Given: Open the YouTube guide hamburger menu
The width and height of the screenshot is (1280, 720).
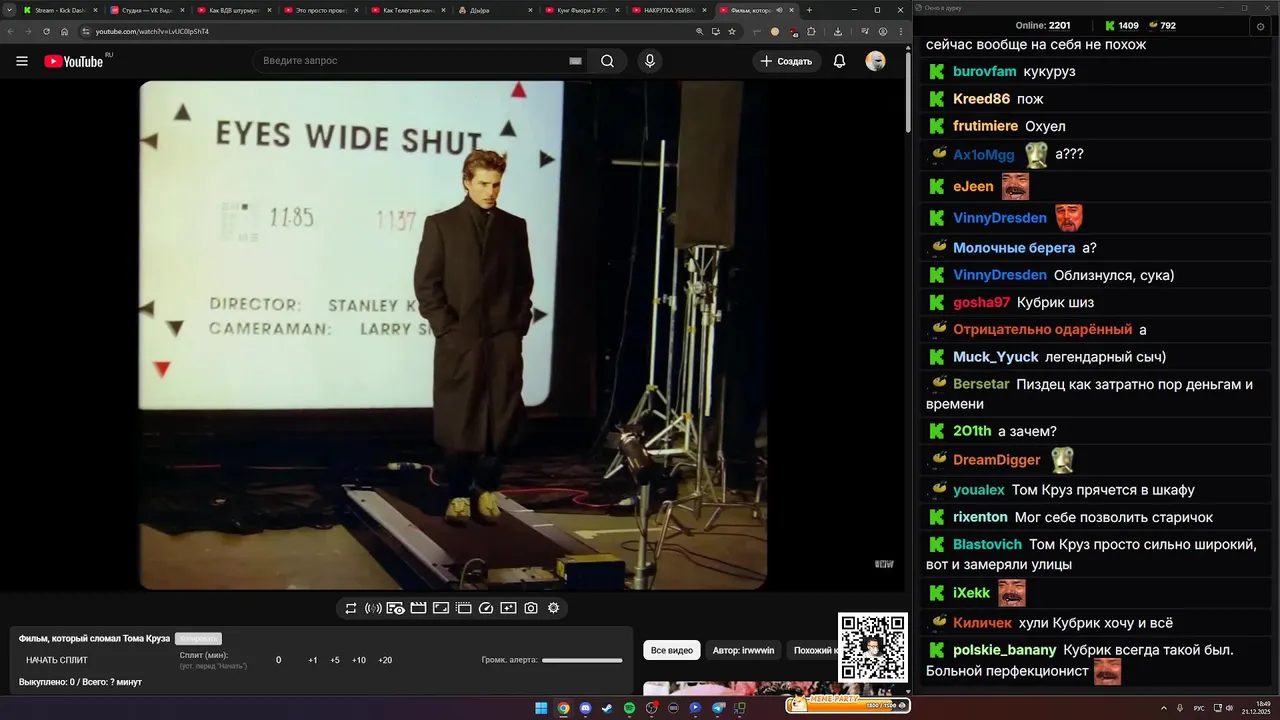Looking at the screenshot, I should pos(22,61).
